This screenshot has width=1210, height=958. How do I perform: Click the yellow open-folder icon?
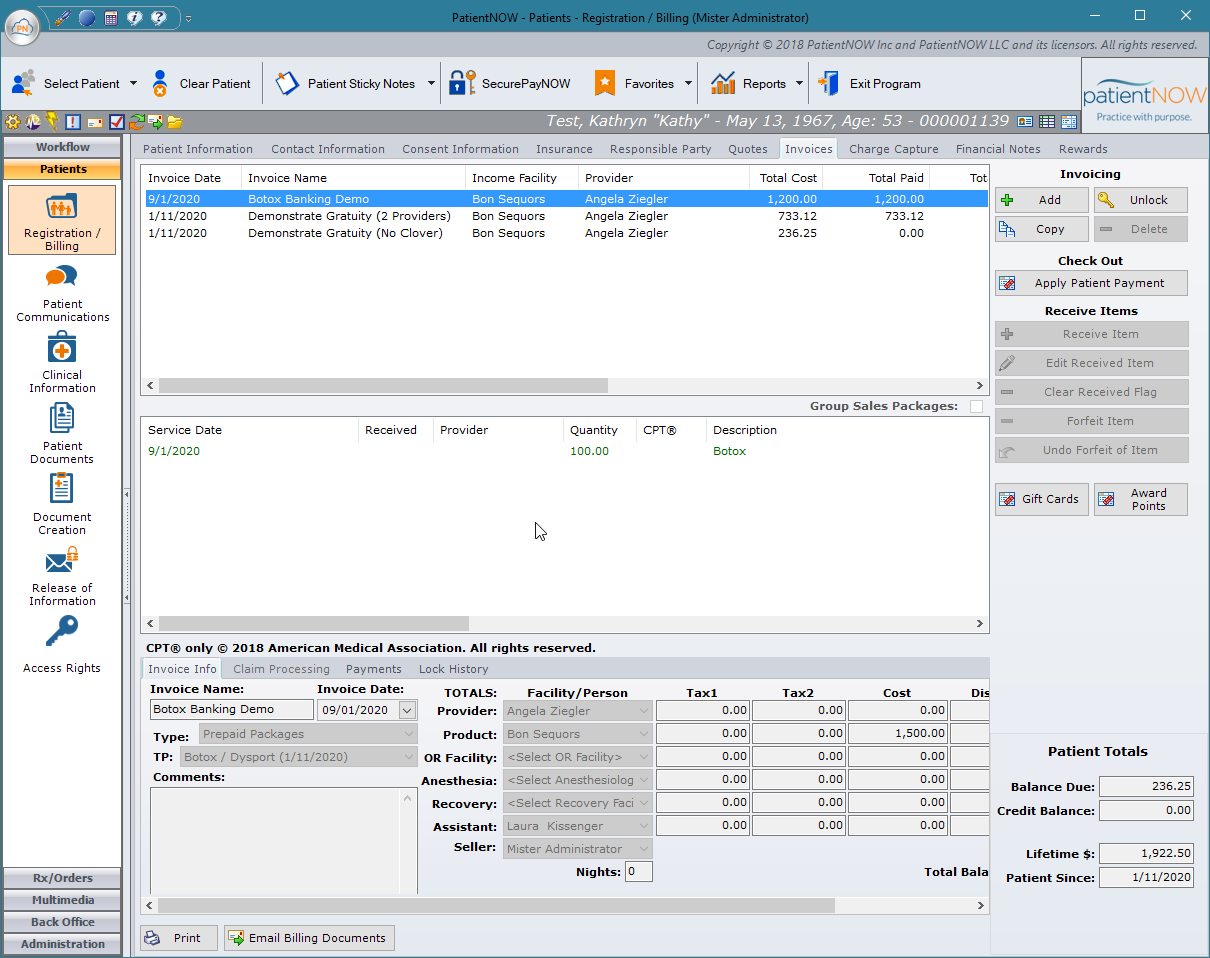click(175, 122)
